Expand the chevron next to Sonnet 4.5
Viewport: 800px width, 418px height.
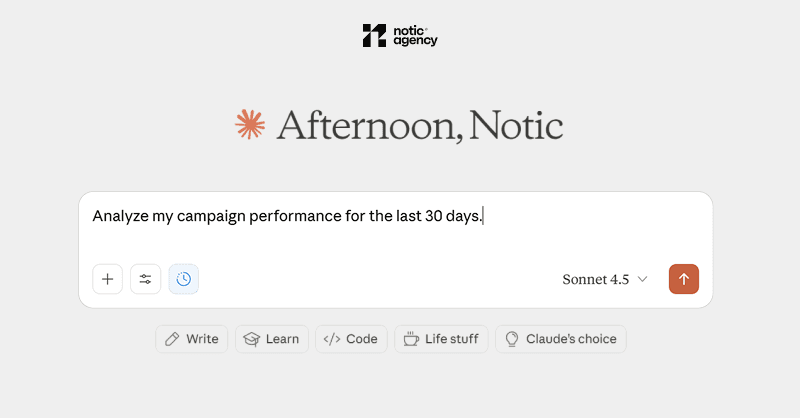[643, 279]
